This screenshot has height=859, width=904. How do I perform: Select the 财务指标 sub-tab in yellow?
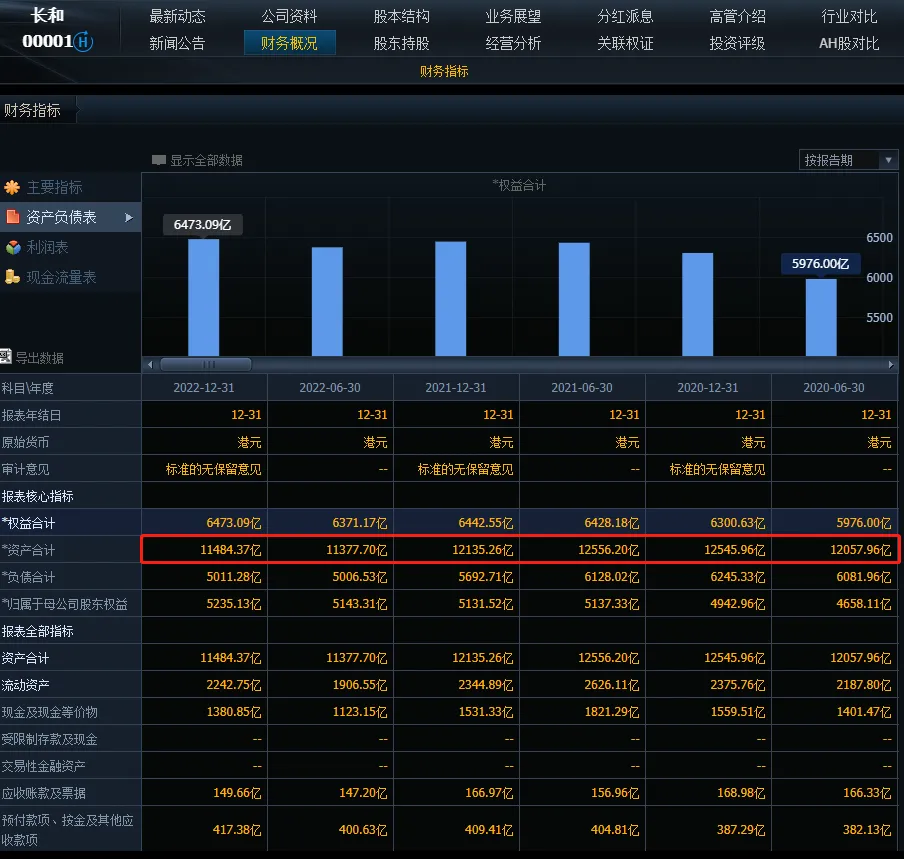point(444,71)
